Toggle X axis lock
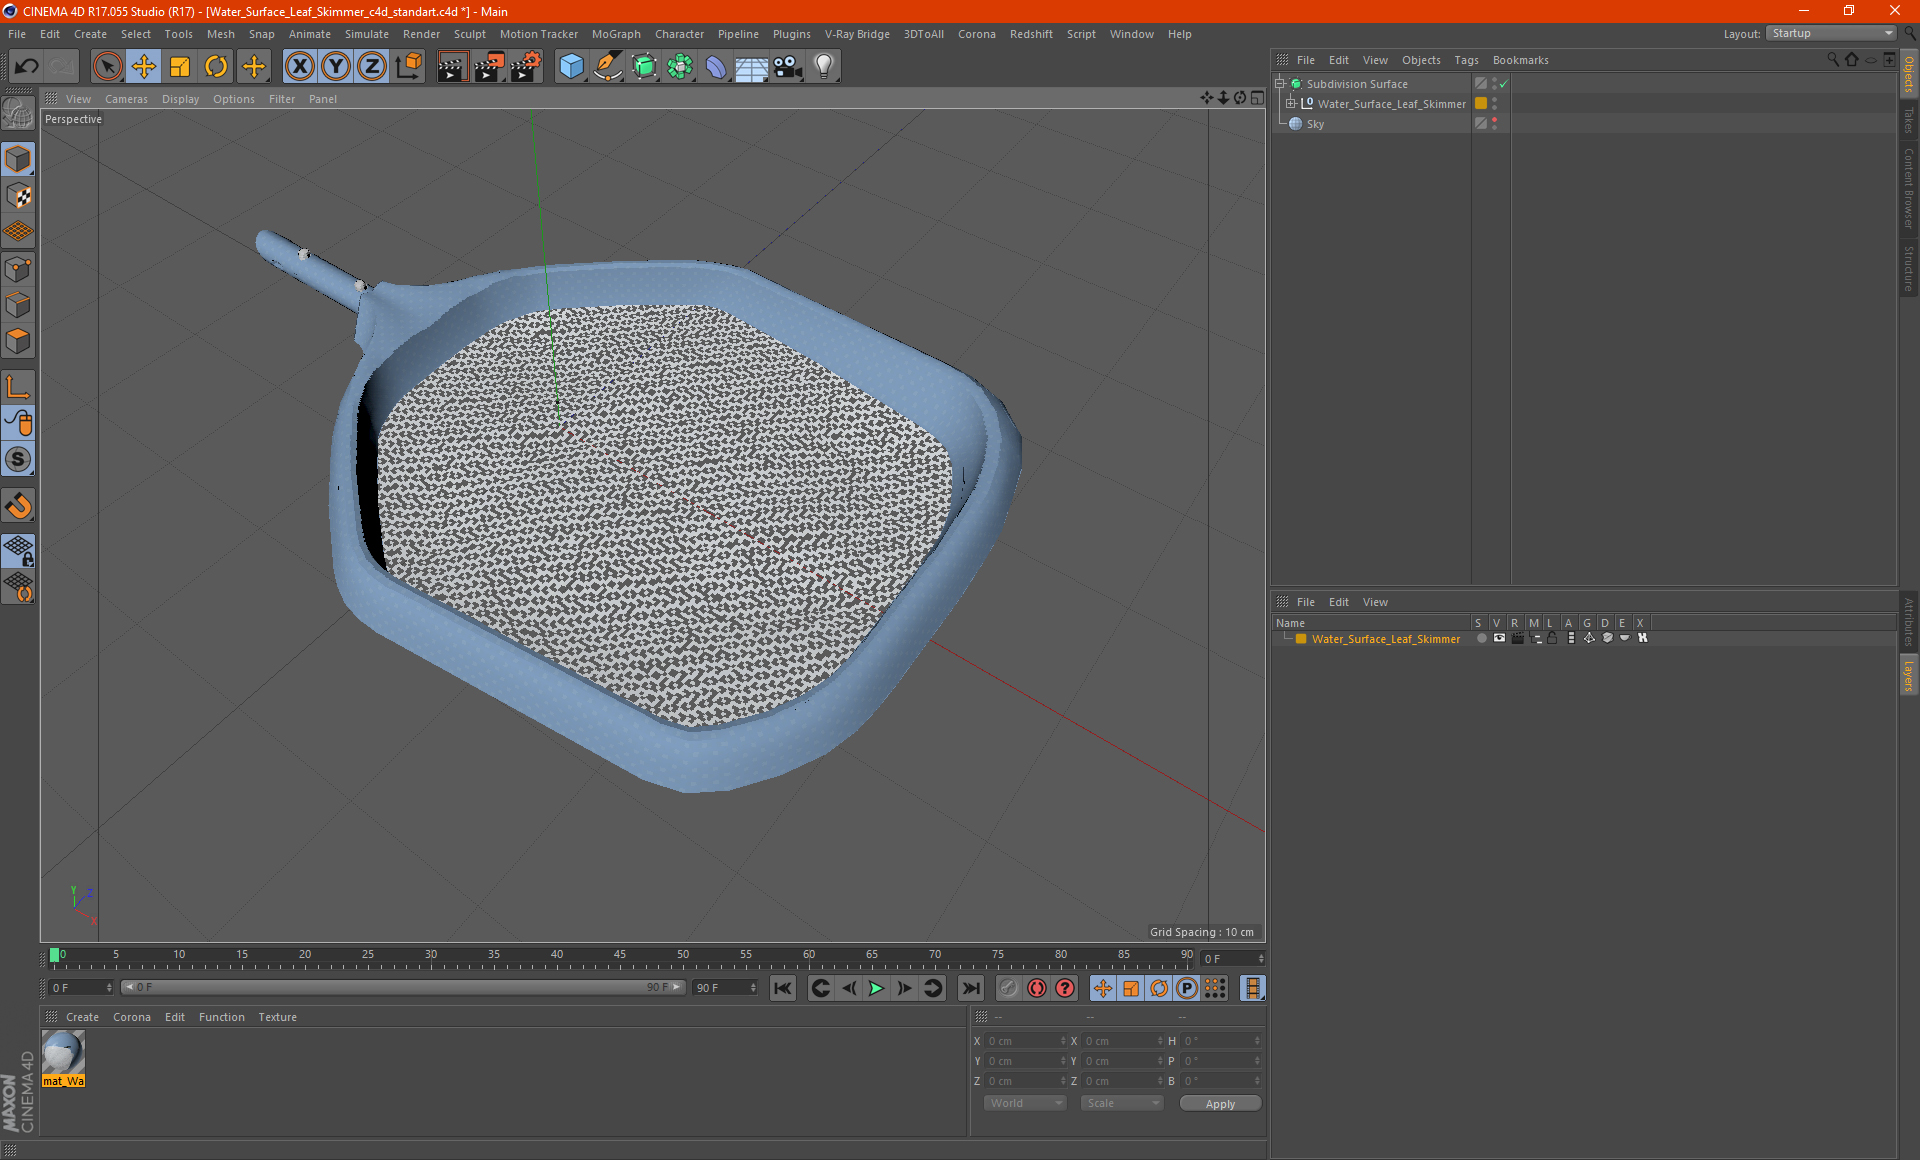 click(x=299, y=66)
